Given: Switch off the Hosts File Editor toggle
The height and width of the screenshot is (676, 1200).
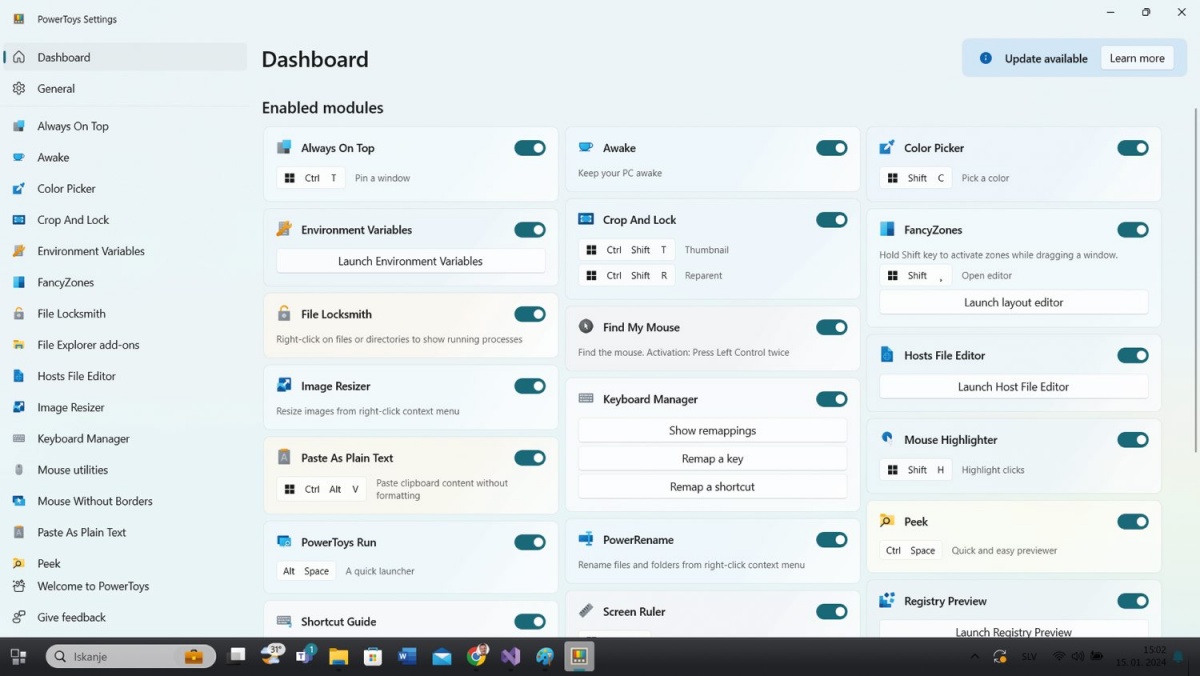Looking at the screenshot, I should [x=1133, y=355].
